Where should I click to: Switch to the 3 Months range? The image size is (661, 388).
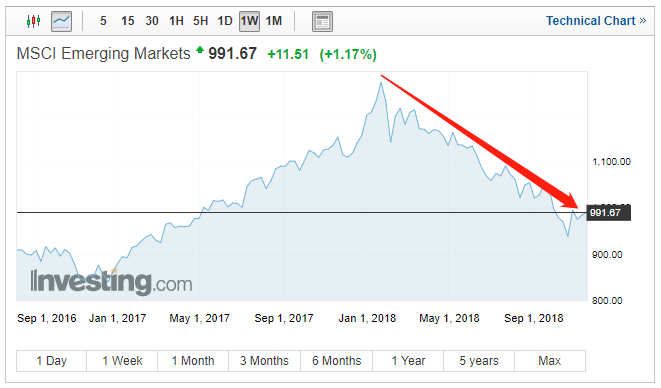click(264, 361)
